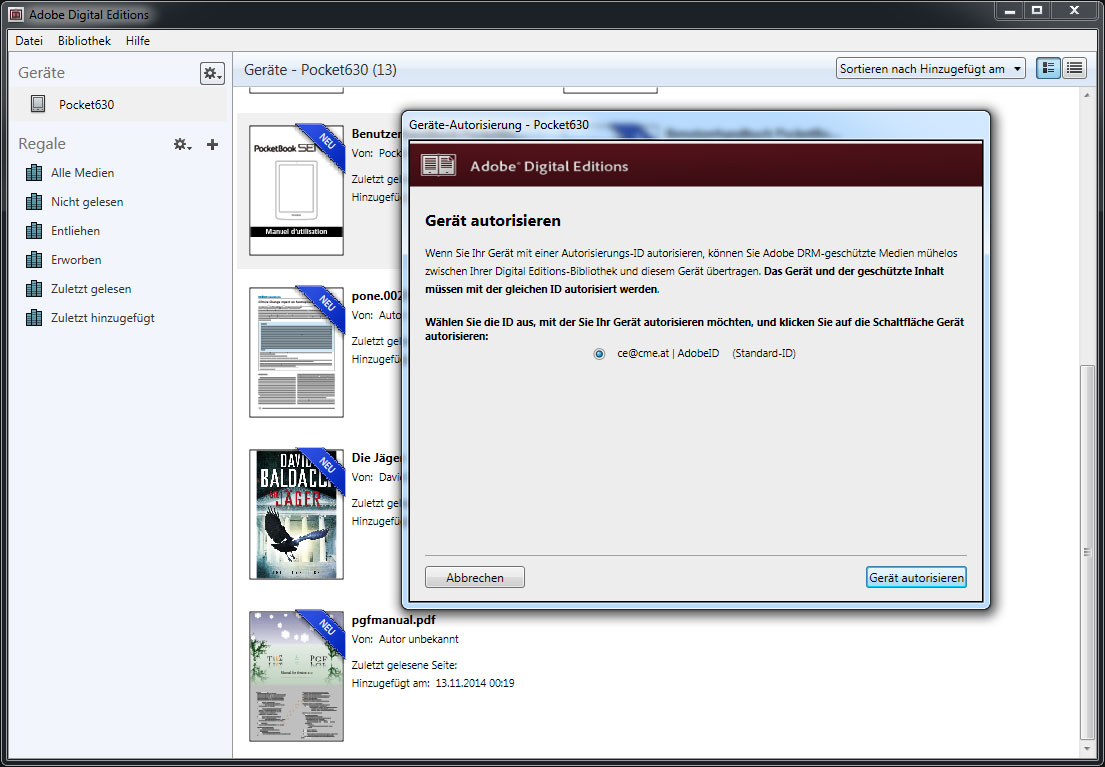Image resolution: width=1105 pixels, height=767 pixels.
Task: Open the Geräte gear options menu
Action: [x=212, y=73]
